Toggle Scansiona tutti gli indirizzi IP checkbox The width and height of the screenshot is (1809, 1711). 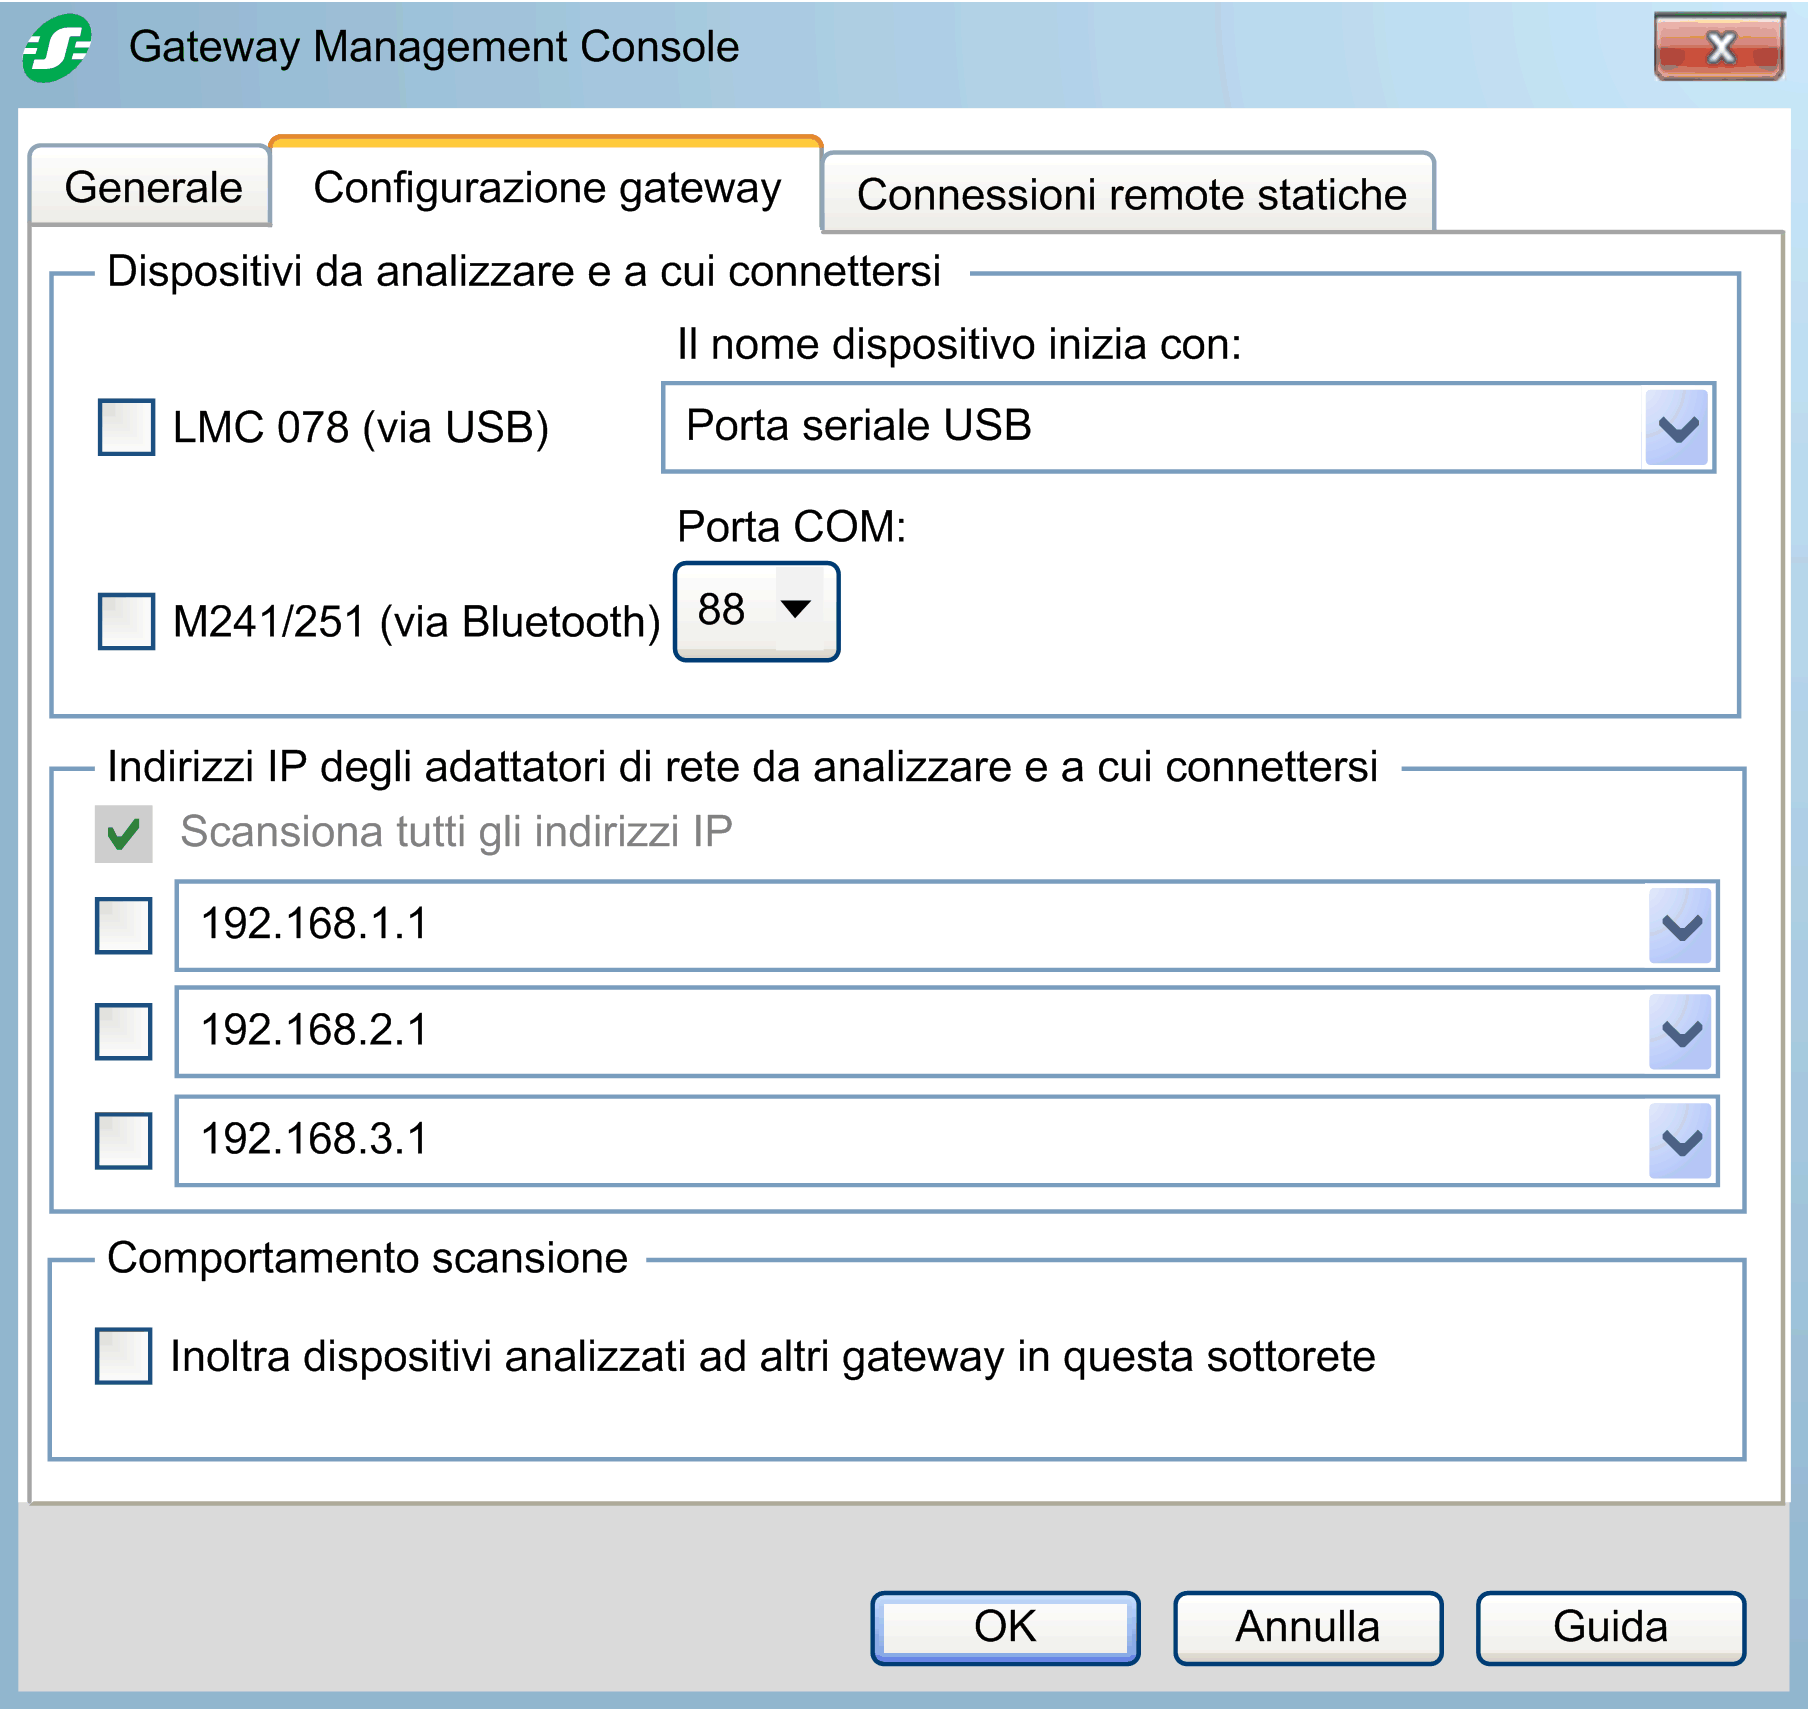click(124, 833)
